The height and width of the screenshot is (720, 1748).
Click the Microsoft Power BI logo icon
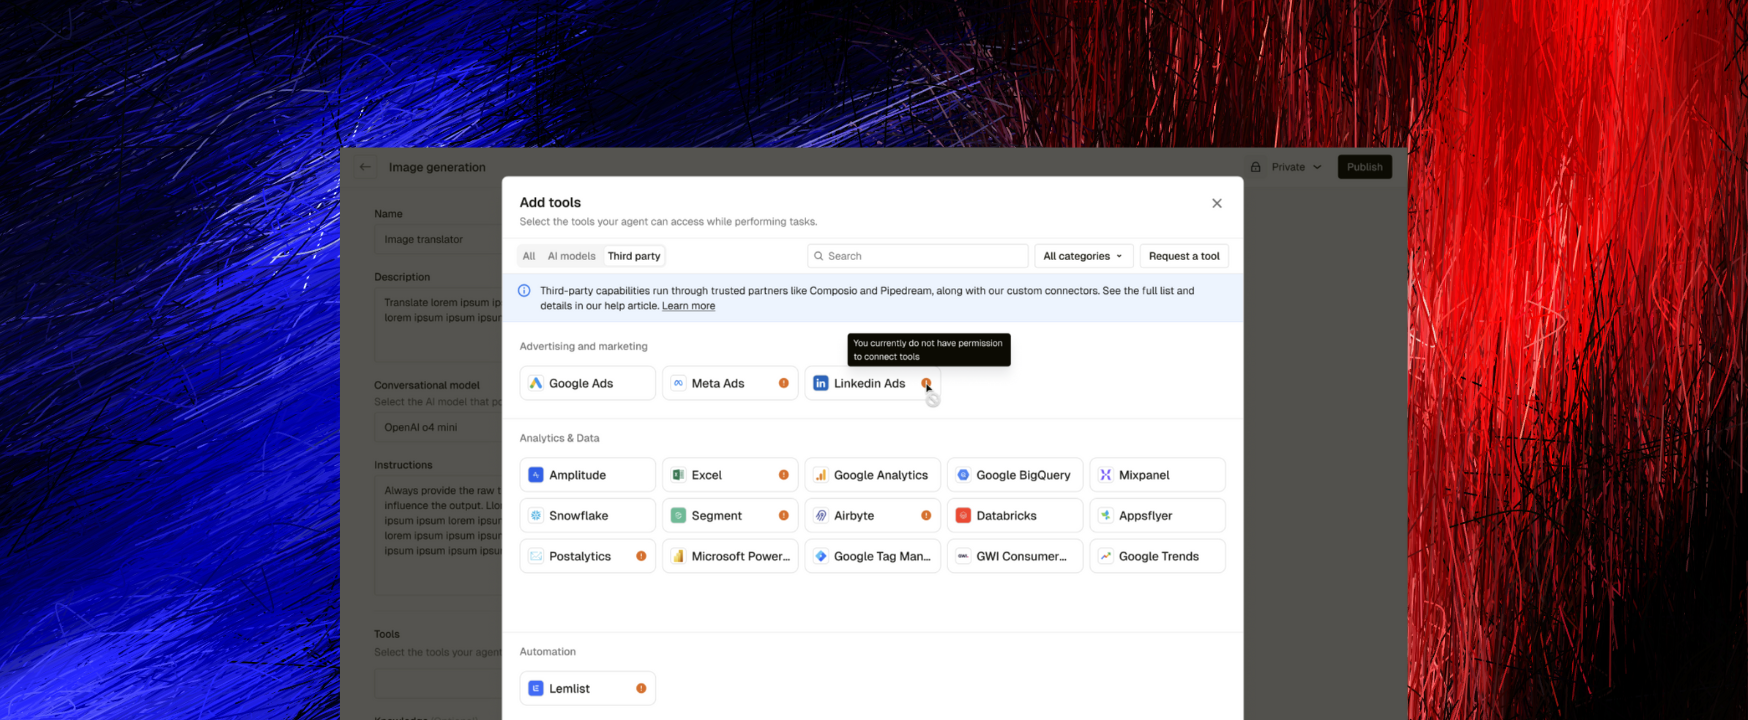[x=678, y=556]
